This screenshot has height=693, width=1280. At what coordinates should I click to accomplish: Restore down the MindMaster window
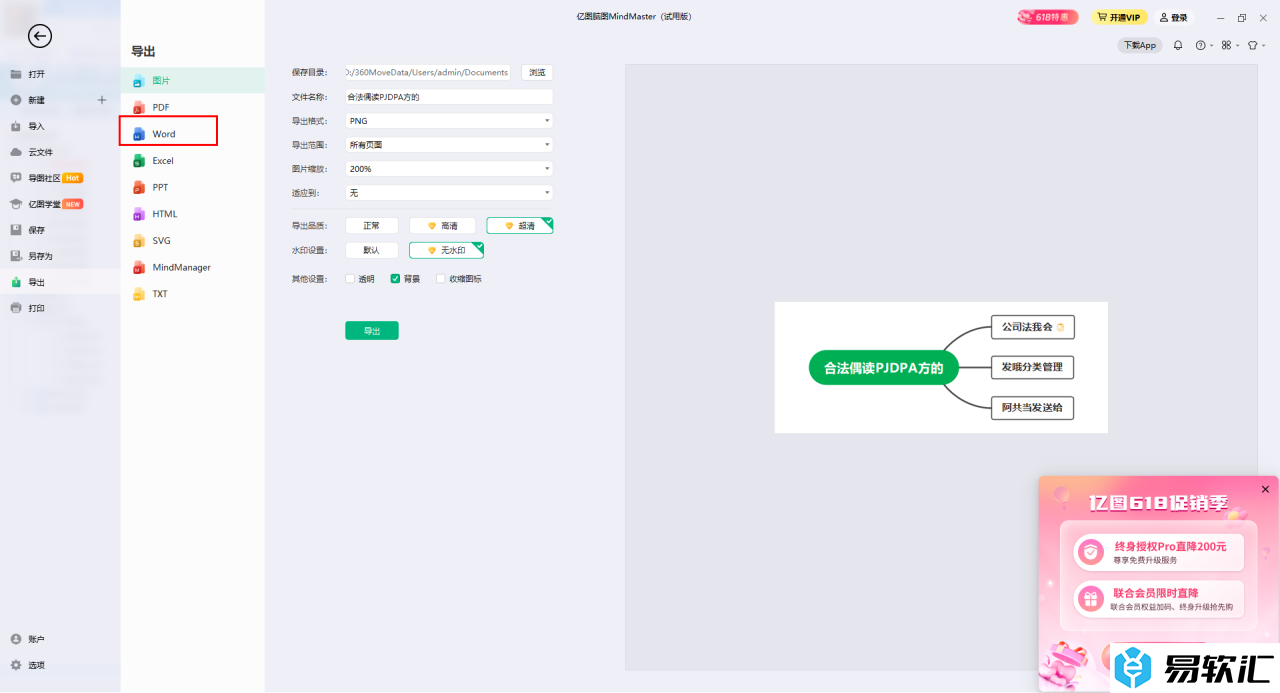pyautogui.click(x=1242, y=17)
